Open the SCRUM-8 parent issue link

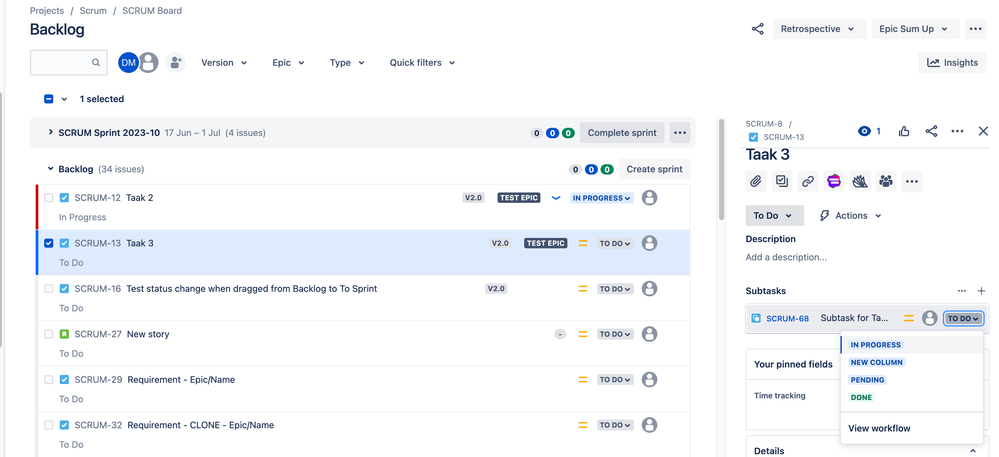tap(764, 124)
